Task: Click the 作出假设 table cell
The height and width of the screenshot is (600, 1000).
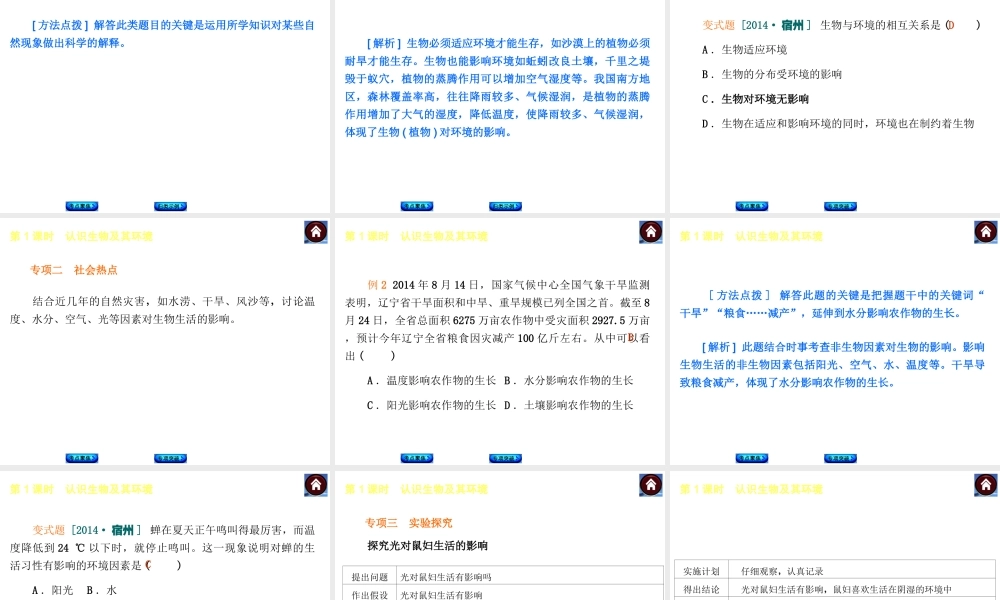Action: pos(370,594)
